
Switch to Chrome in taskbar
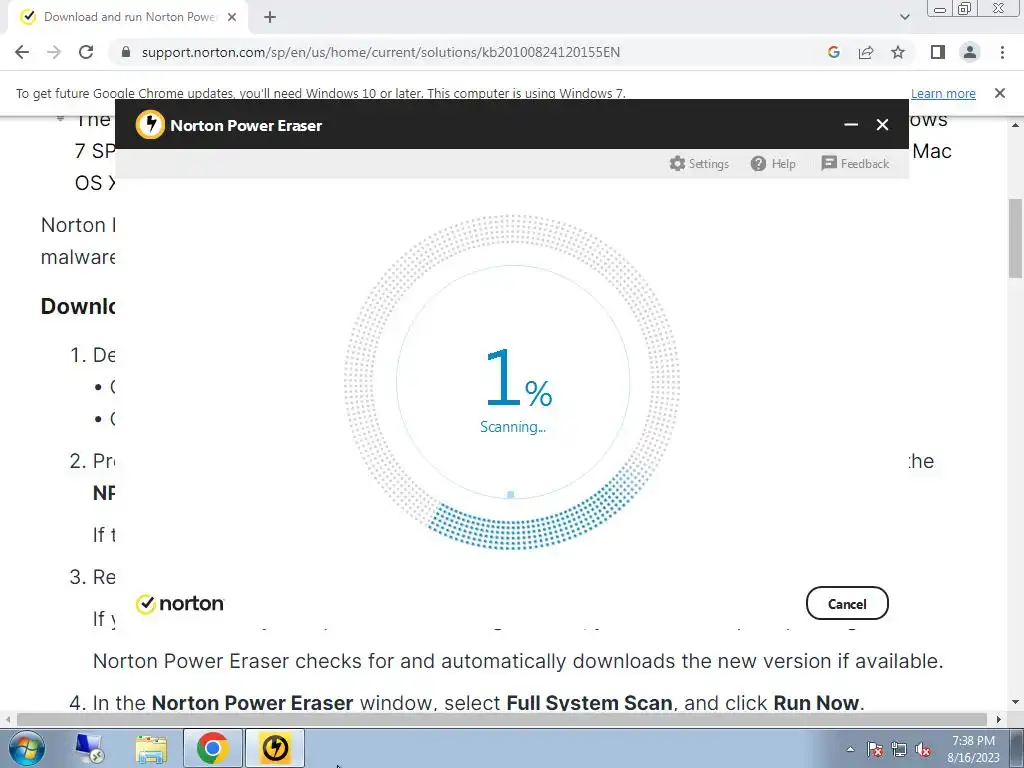[212, 748]
